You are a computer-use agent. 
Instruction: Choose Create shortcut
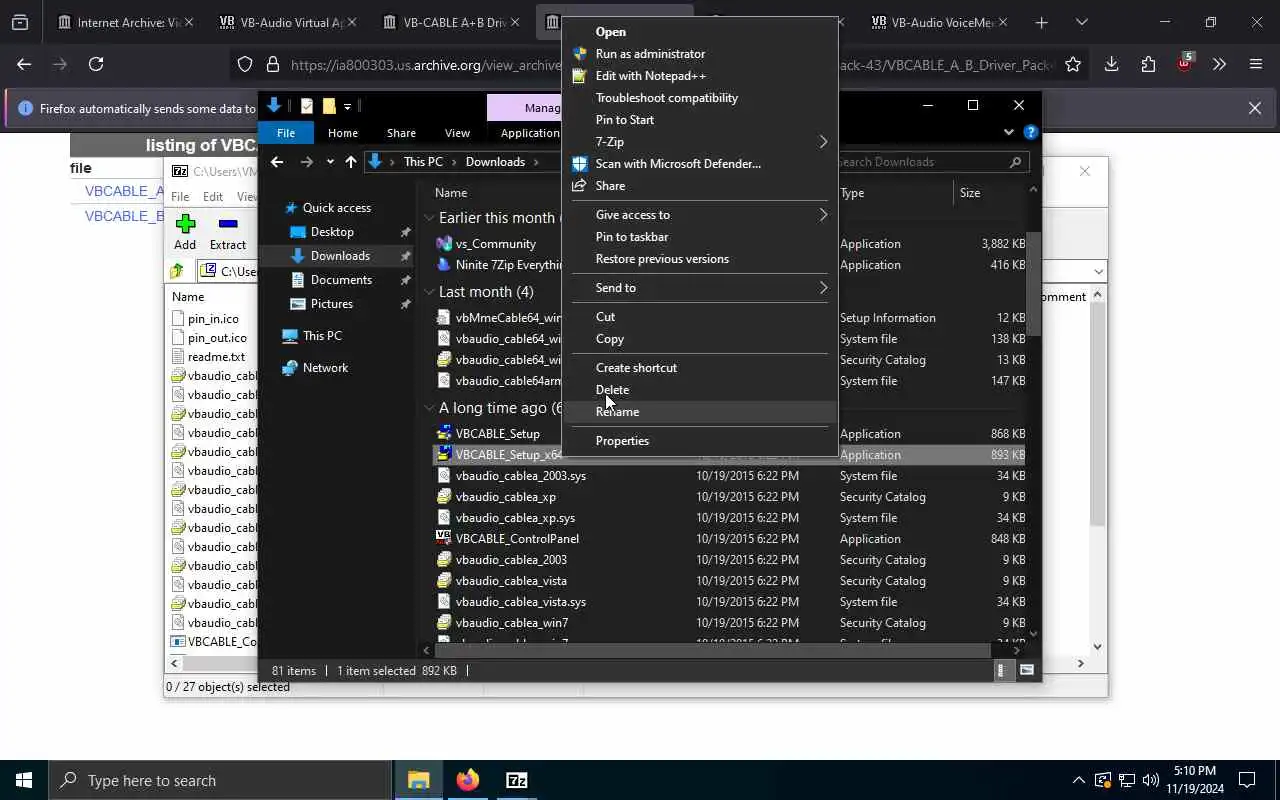(x=636, y=368)
